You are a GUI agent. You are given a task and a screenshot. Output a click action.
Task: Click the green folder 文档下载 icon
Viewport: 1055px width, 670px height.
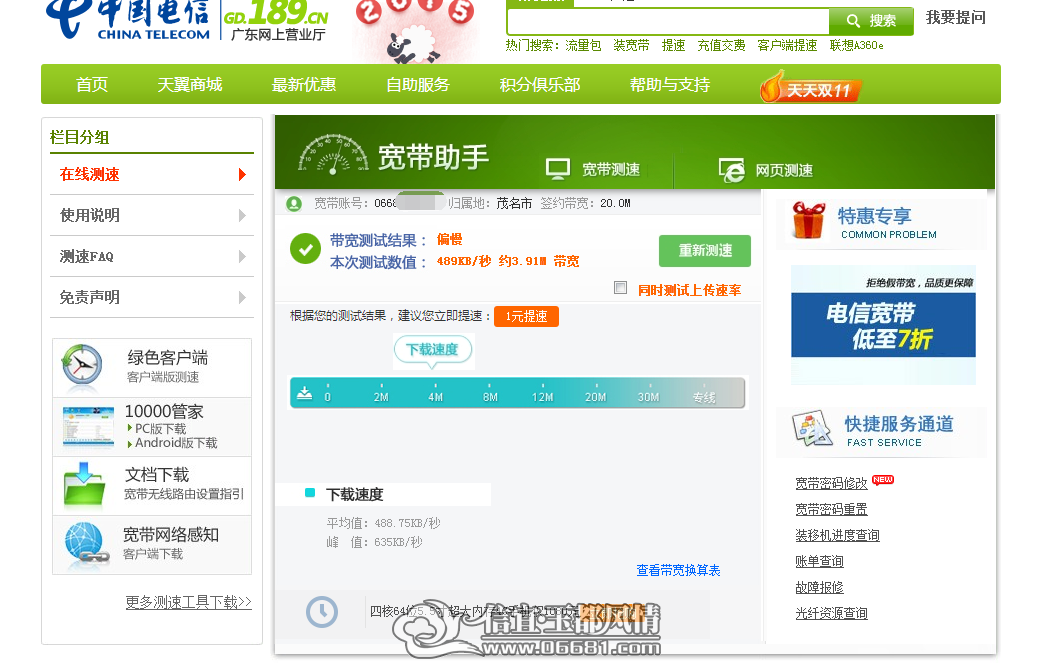coord(85,484)
